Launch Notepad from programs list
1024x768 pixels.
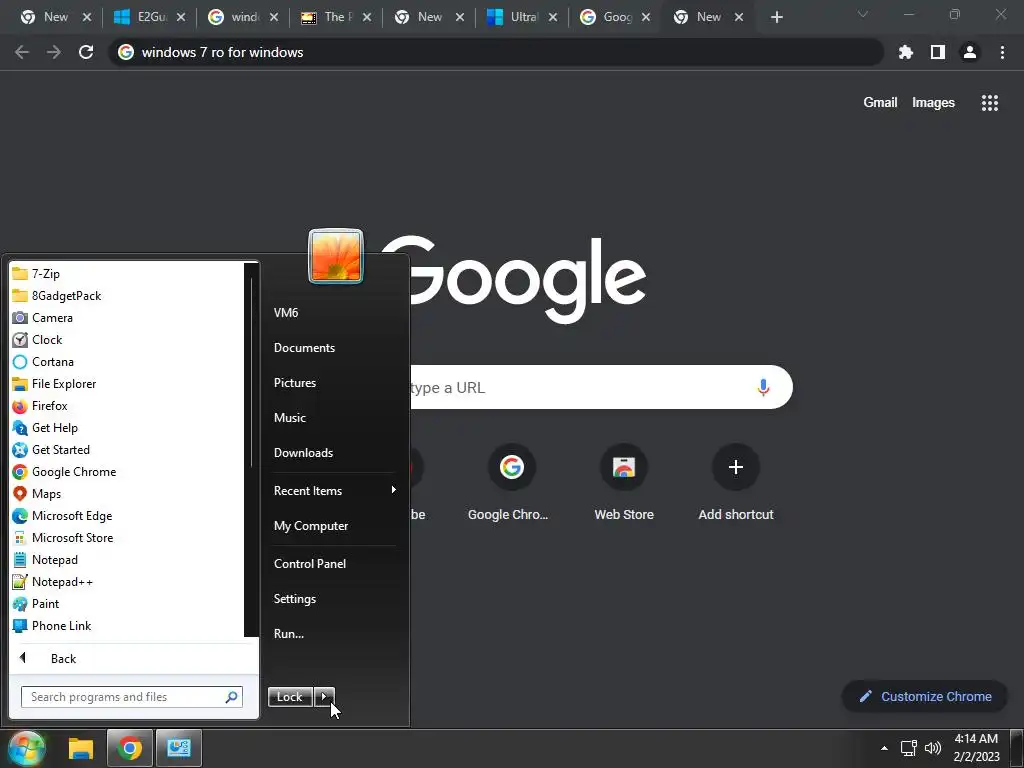(x=46, y=560)
